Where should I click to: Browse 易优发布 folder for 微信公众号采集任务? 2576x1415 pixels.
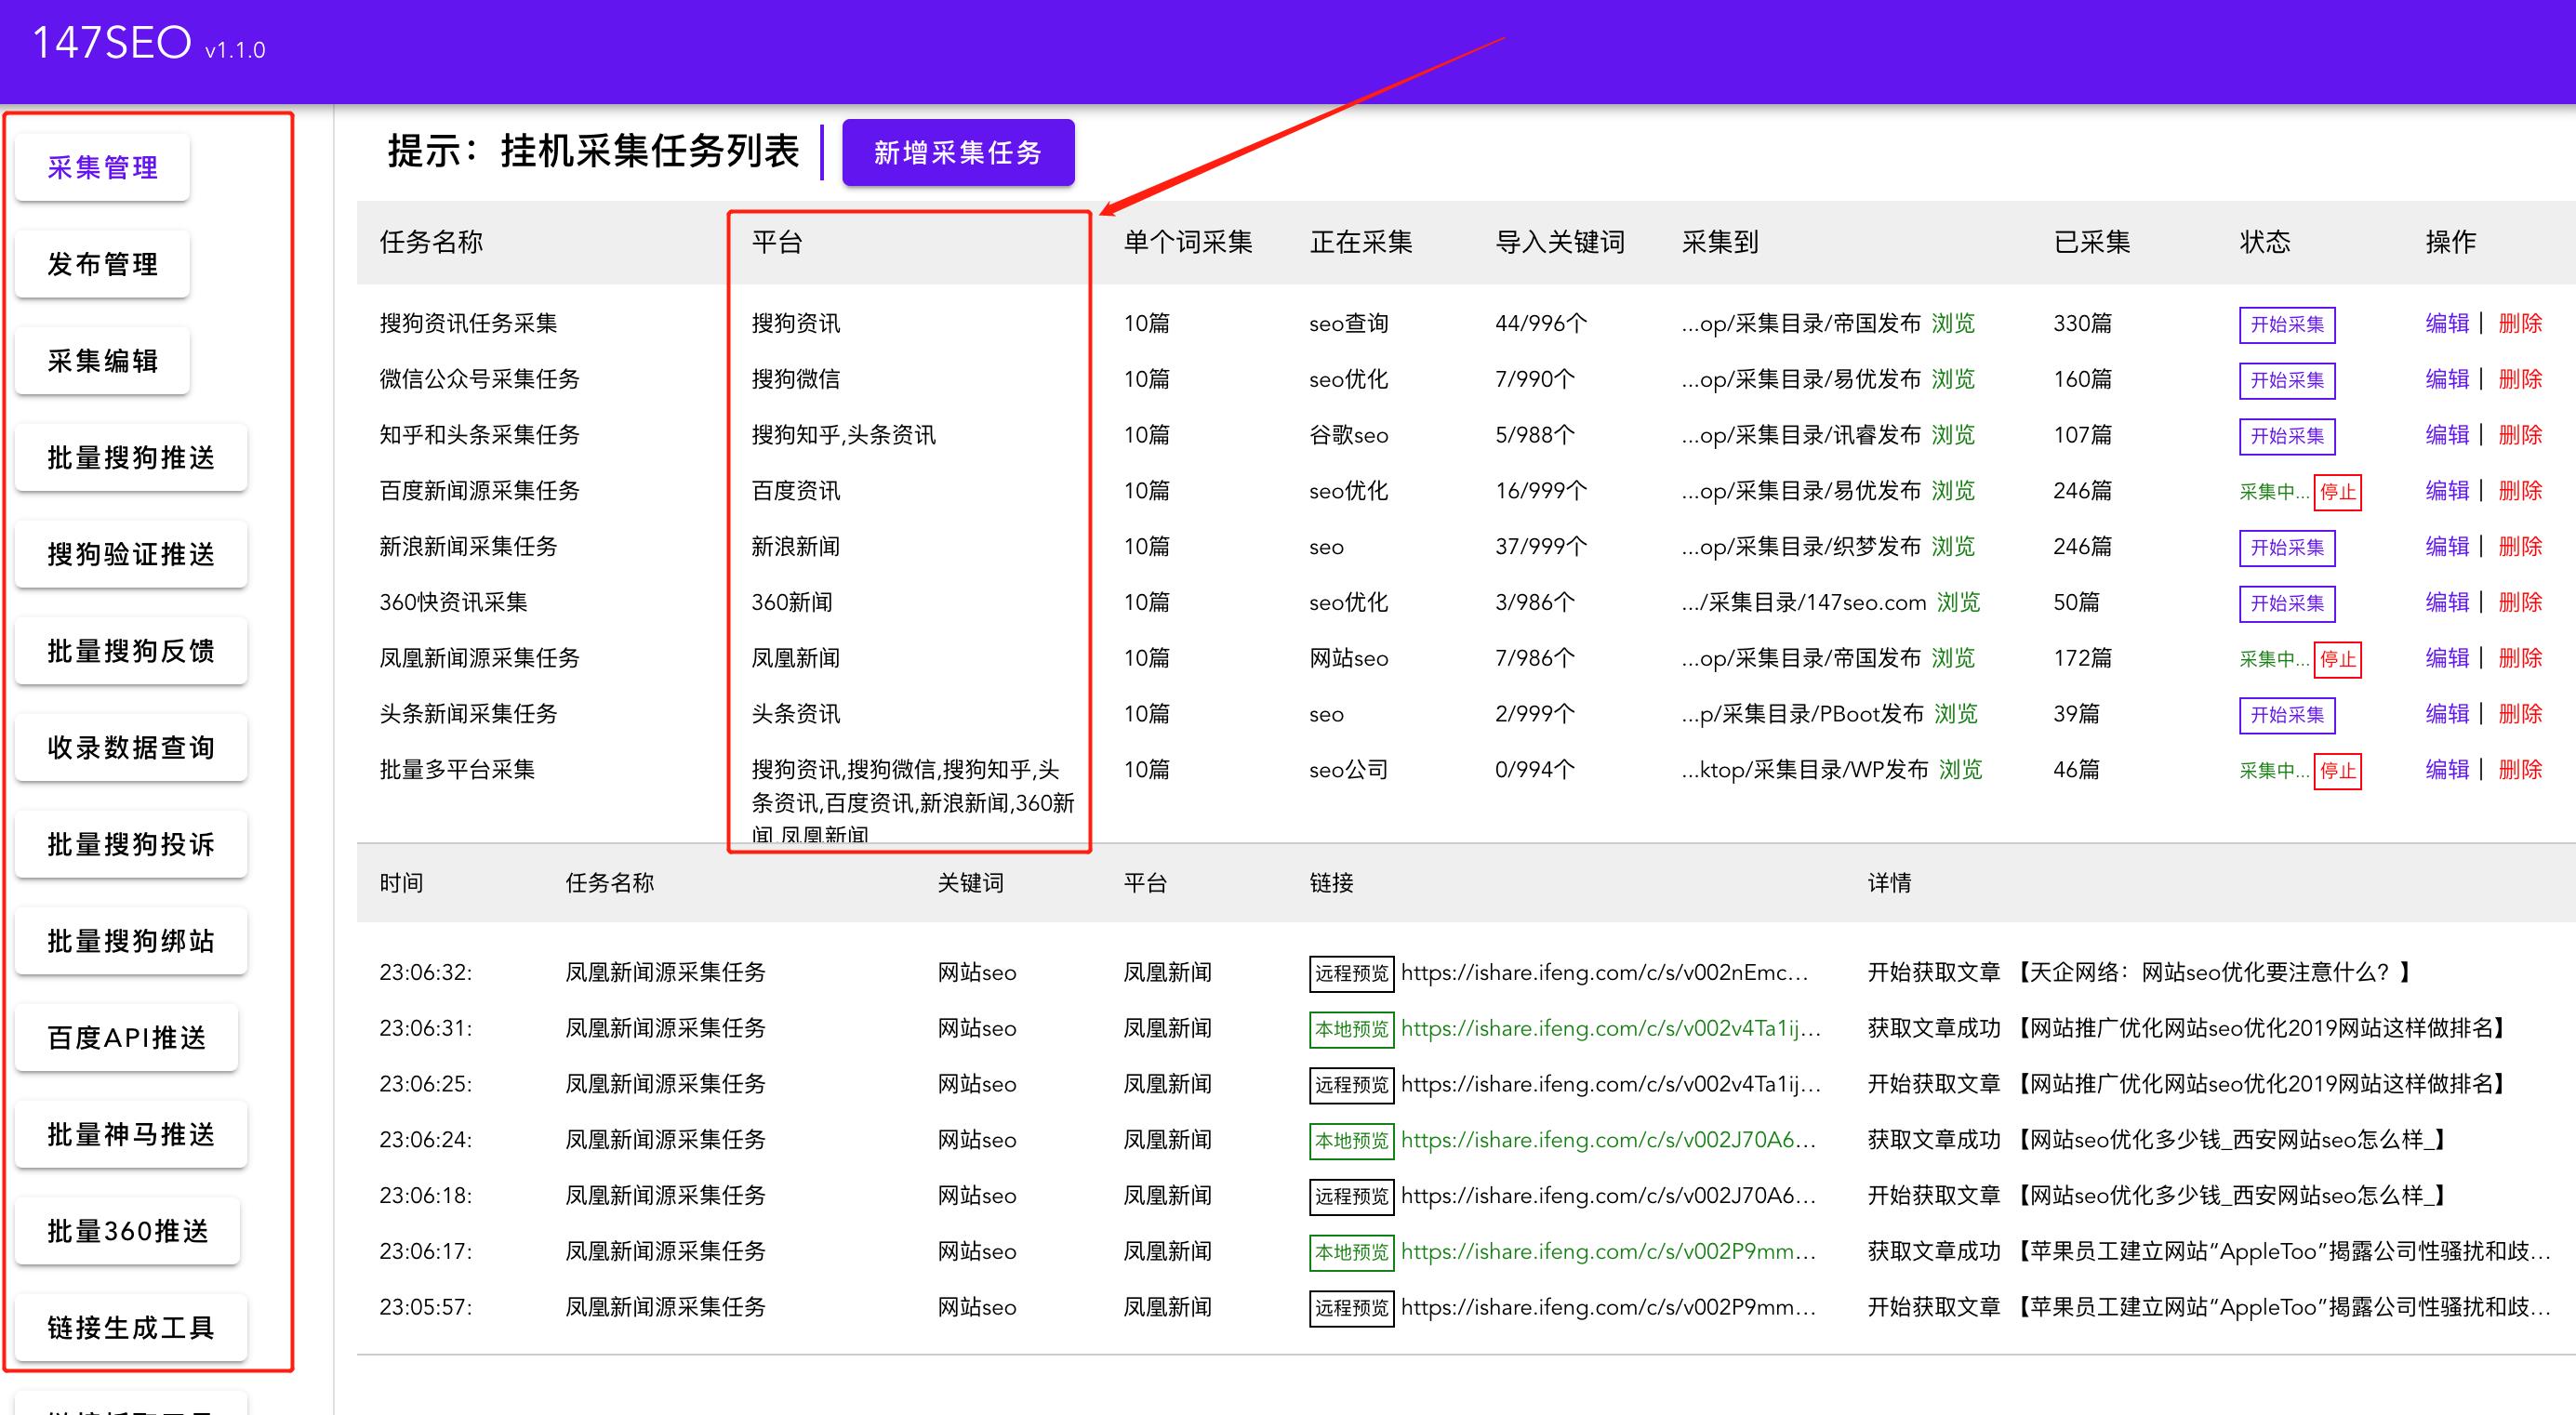click(1953, 379)
